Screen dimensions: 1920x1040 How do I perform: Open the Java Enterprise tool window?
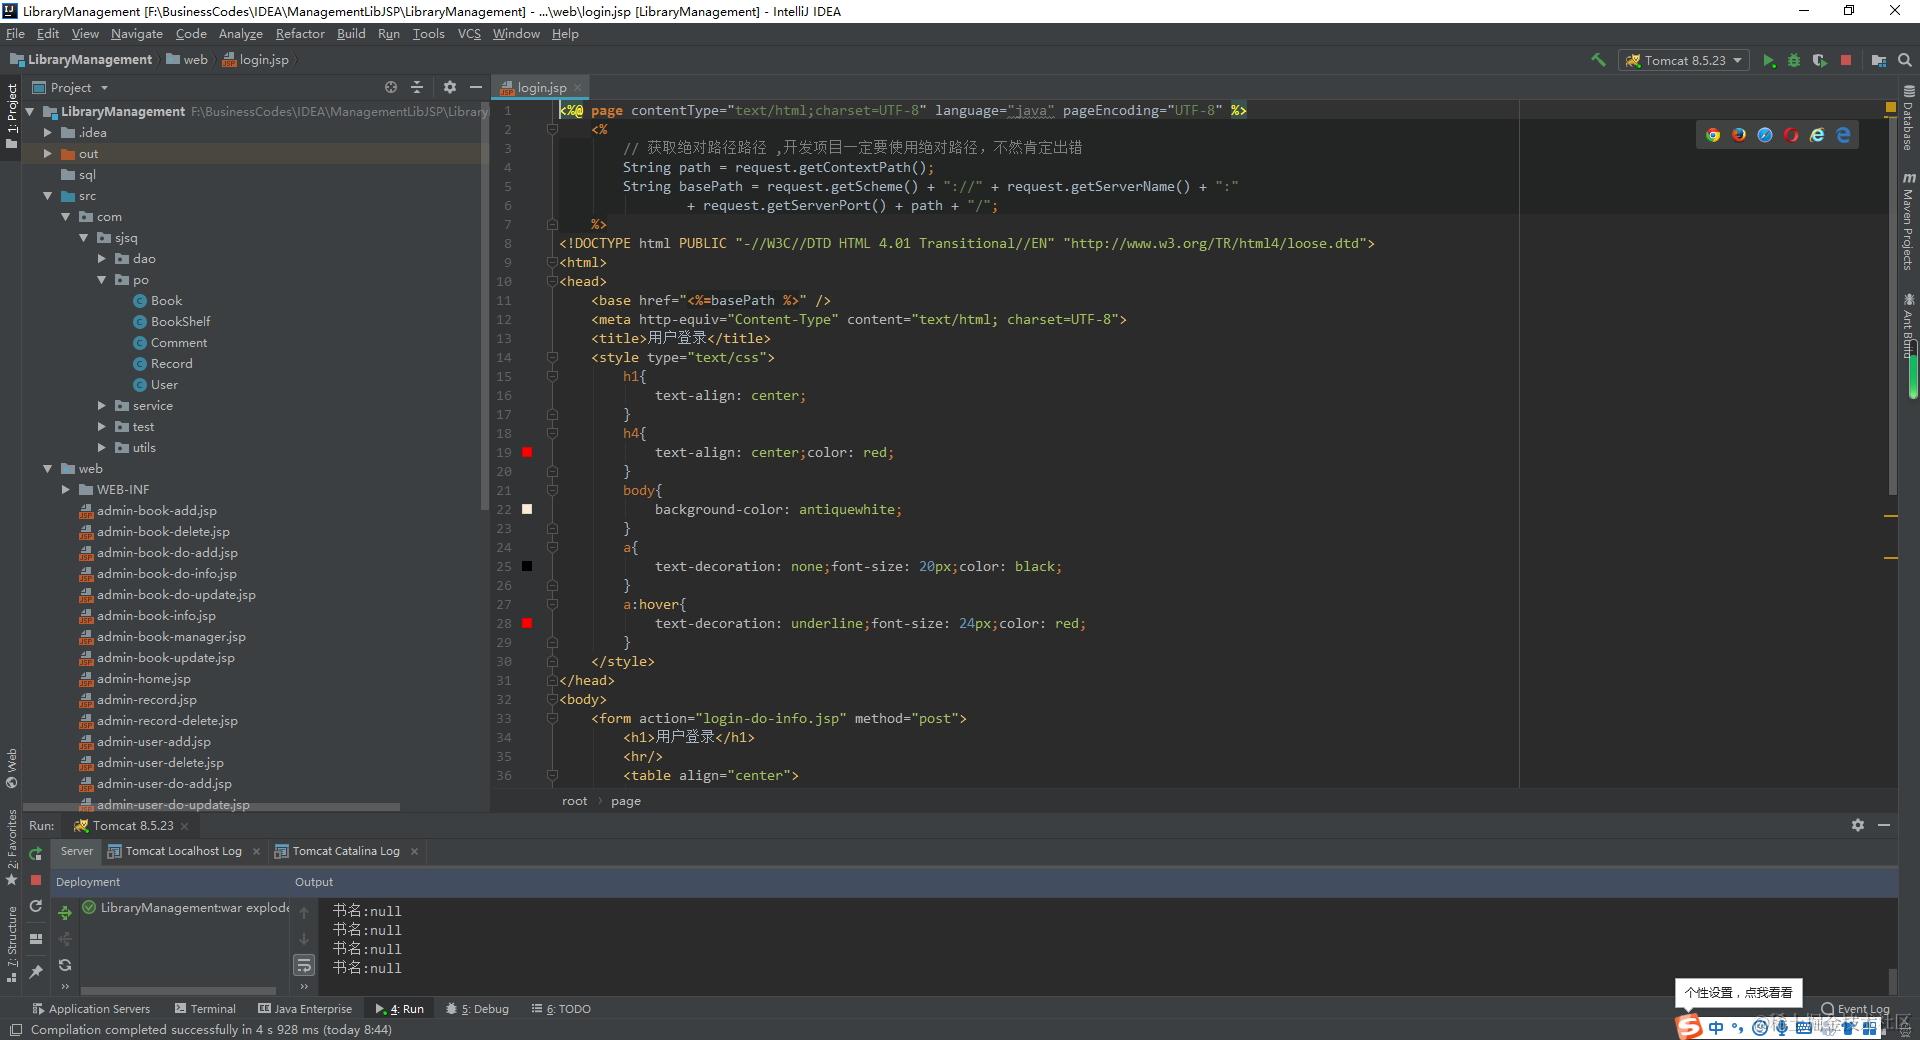305,1009
